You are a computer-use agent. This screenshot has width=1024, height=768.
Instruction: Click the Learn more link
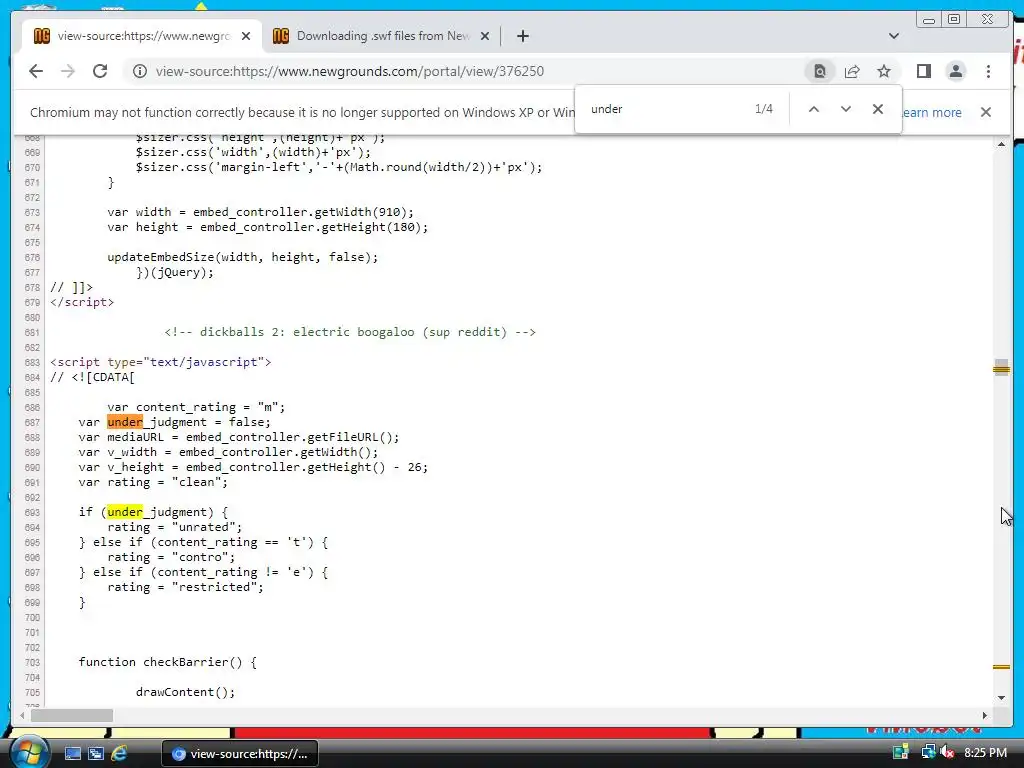click(932, 112)
